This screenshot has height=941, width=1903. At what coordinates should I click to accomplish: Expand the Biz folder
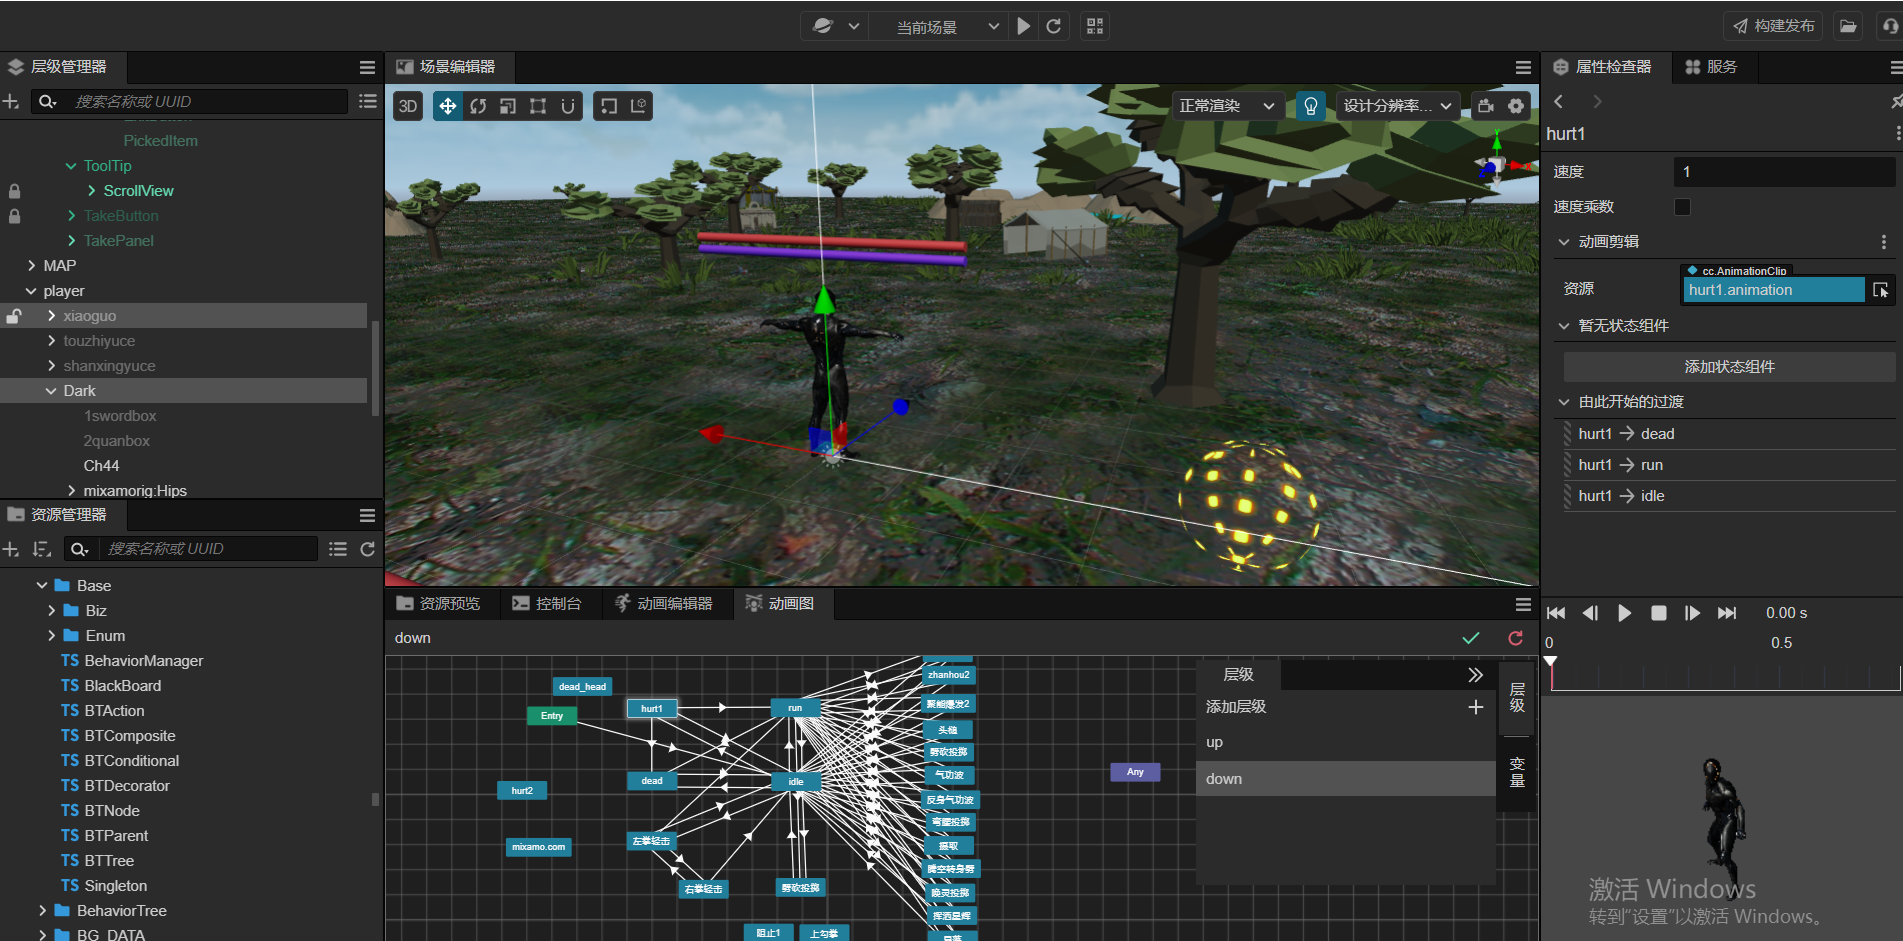click(51, 611)
